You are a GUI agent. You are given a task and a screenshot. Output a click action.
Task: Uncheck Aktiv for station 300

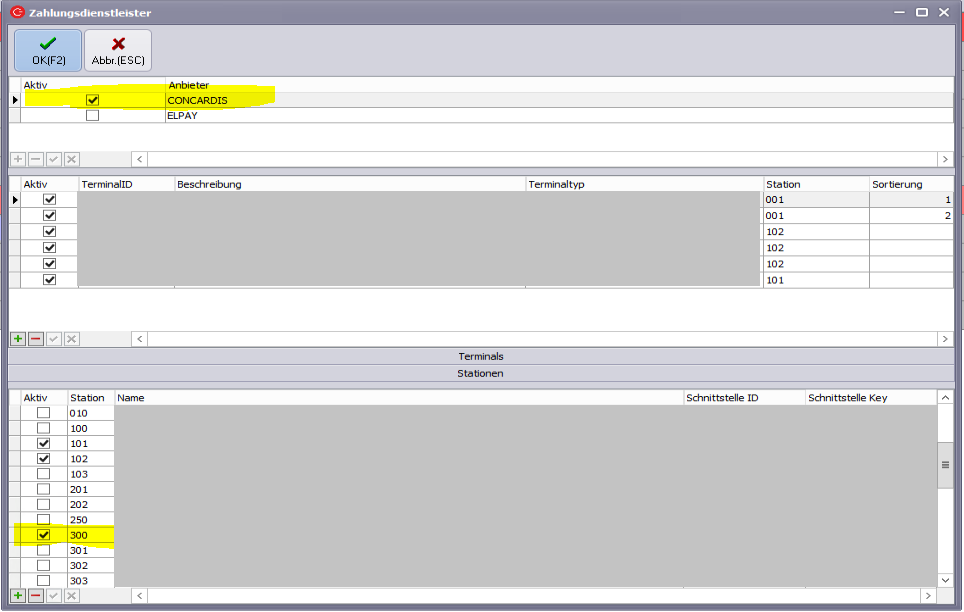[x=43, y=535]
